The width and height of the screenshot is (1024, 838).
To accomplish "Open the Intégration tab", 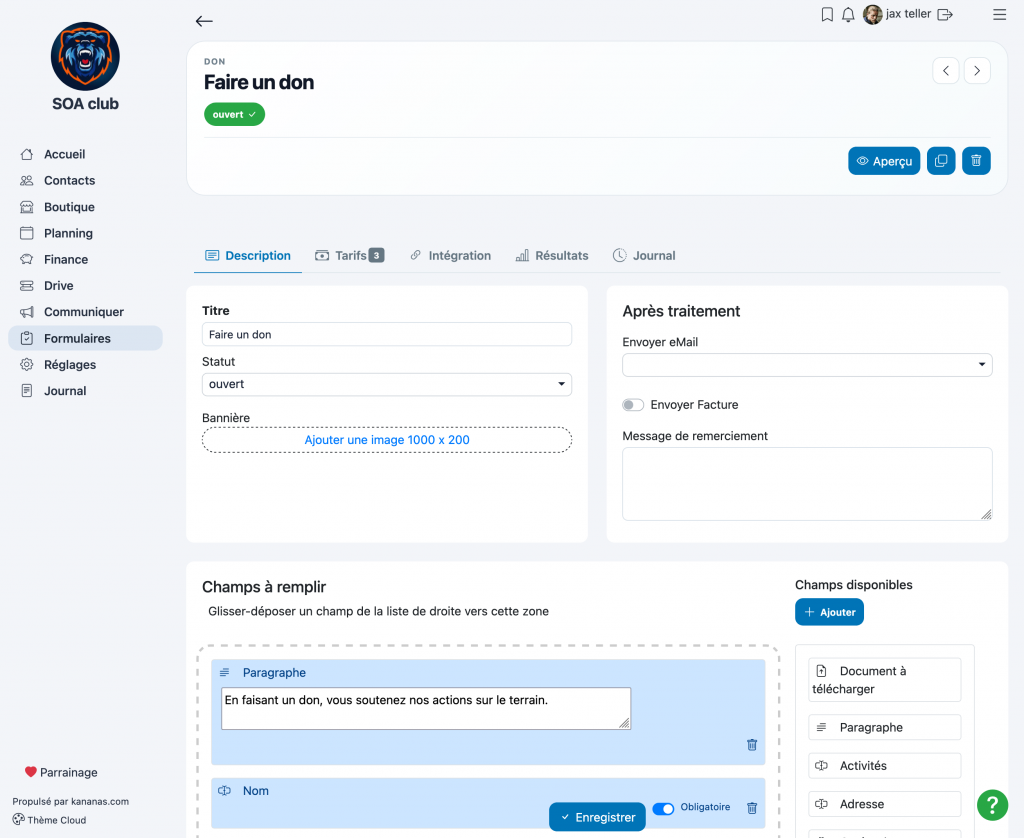I will pos(451,255).
